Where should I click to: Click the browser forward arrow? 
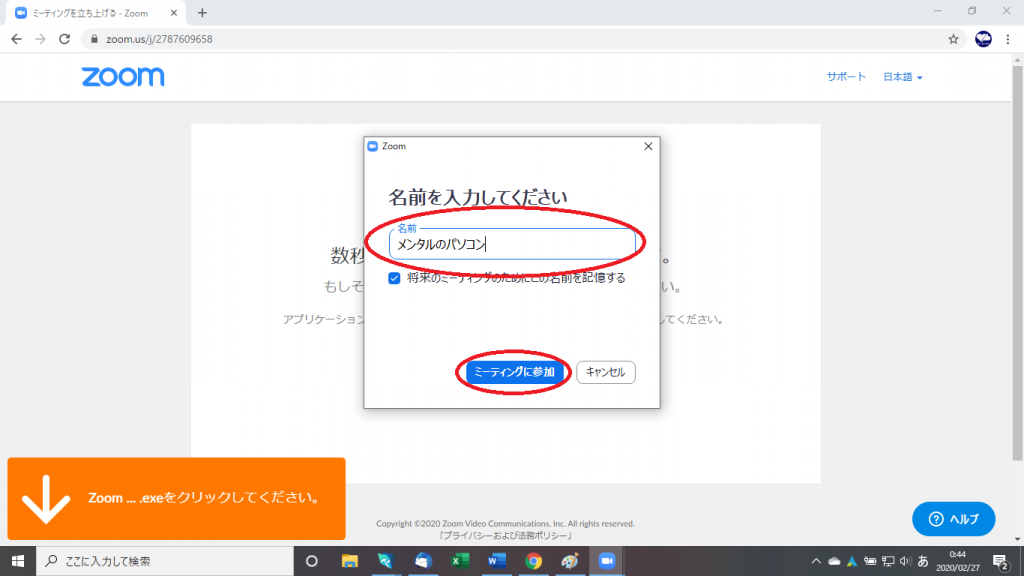click(40, 39)
